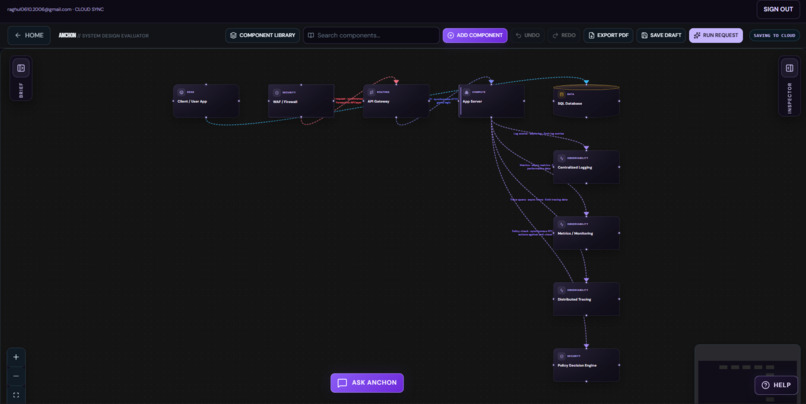Click the book icon in search field
This screenshot has height=404, width=806.
click(310, 35)
